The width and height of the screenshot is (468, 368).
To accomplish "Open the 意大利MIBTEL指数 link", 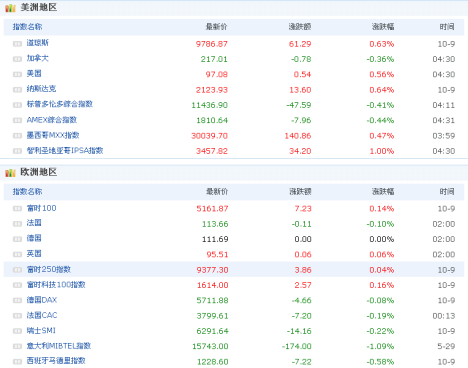I will pyautogui.click(x=59, y=346).
